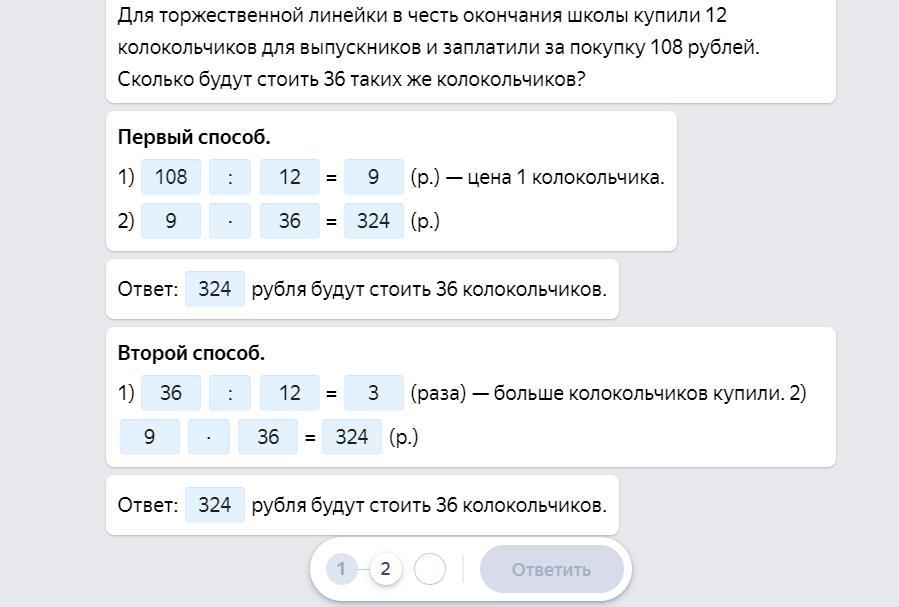Select the result field 3 before "(раза)"
The height and width of the screenshot is (607, 899).
373,393
